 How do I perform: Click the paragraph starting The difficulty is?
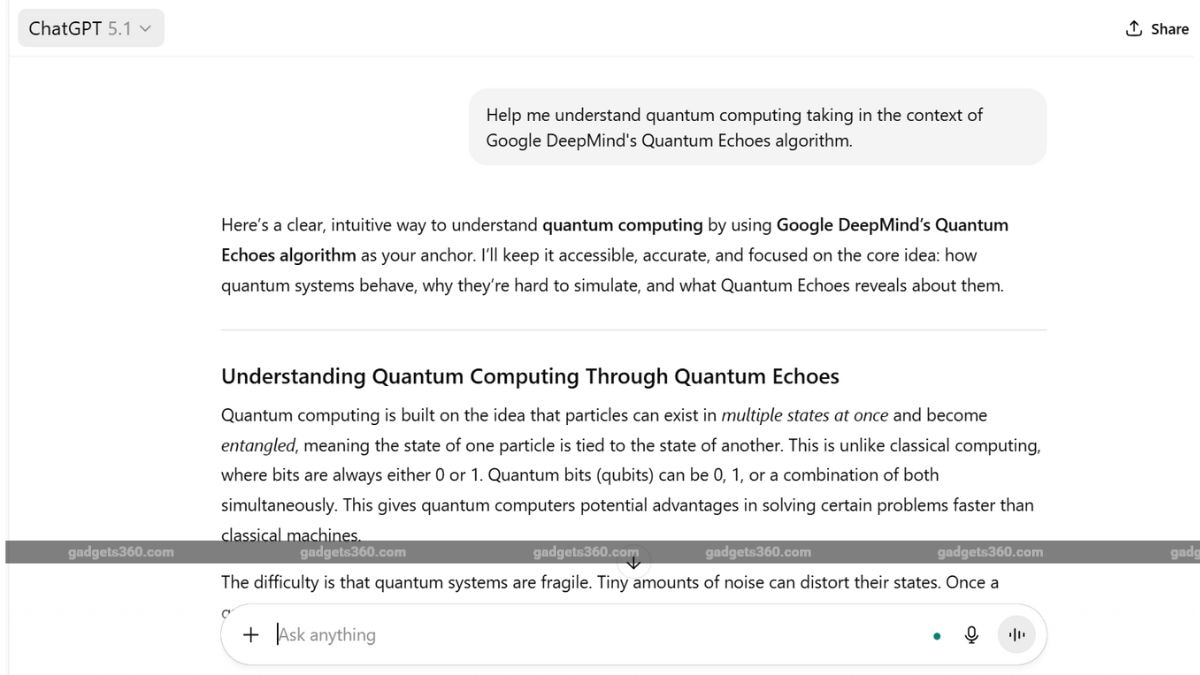[609, 582]
